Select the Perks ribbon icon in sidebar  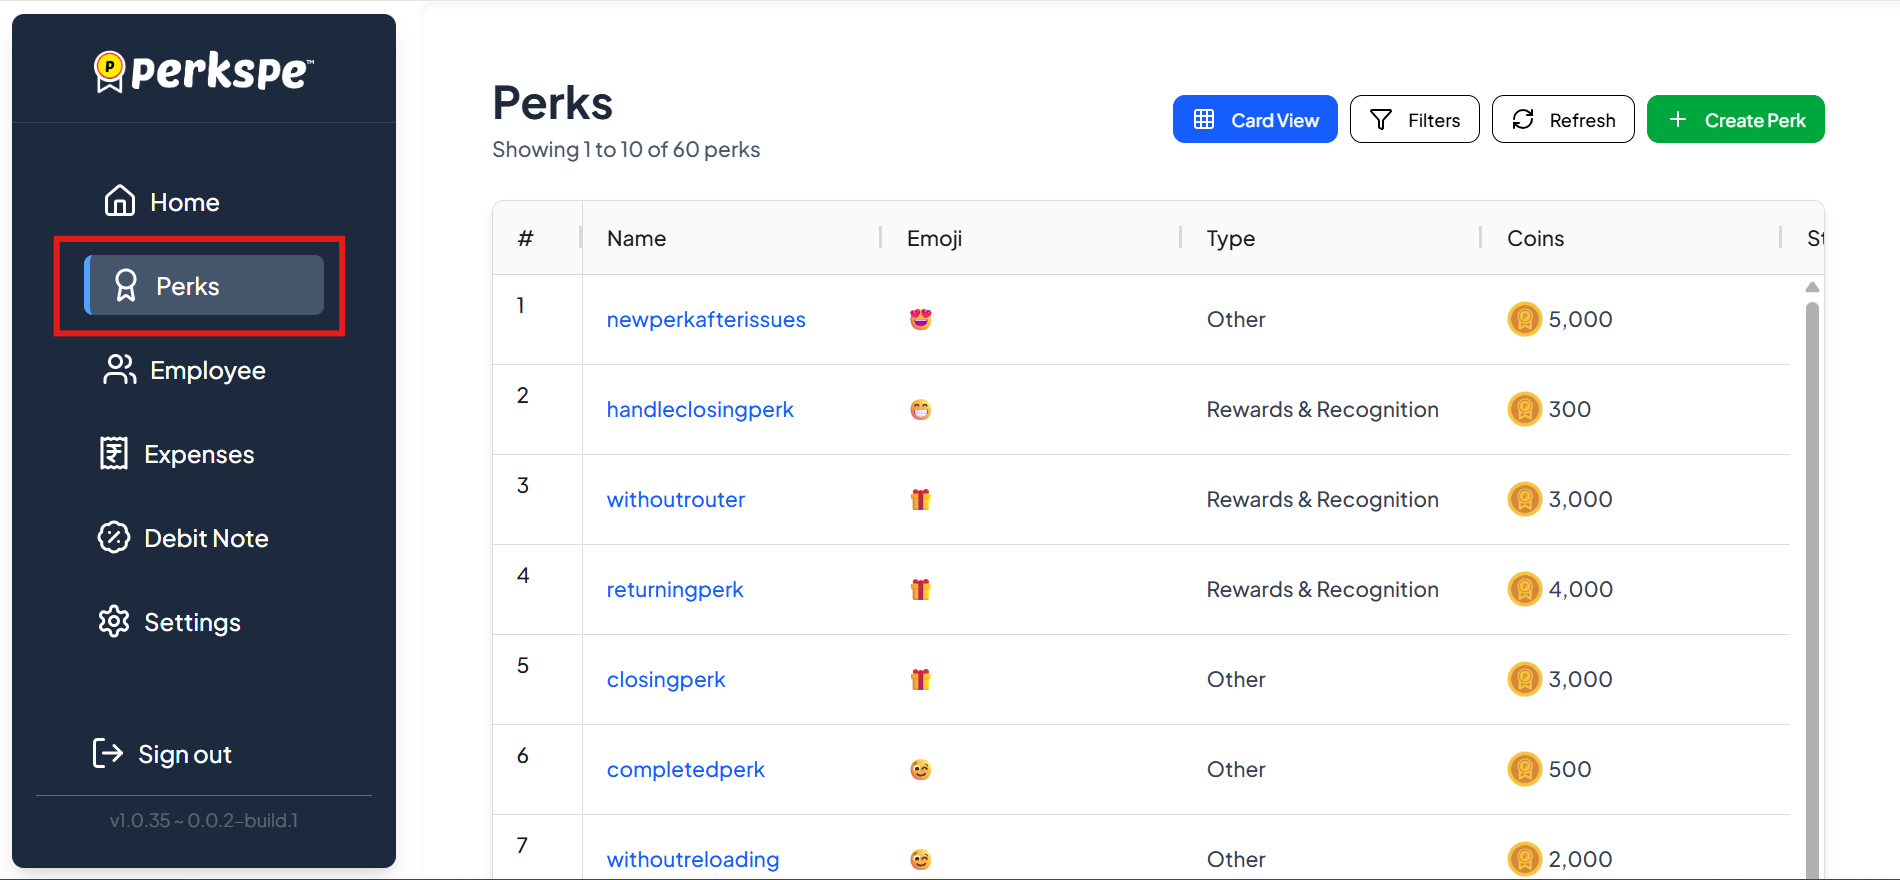(126, 286)
